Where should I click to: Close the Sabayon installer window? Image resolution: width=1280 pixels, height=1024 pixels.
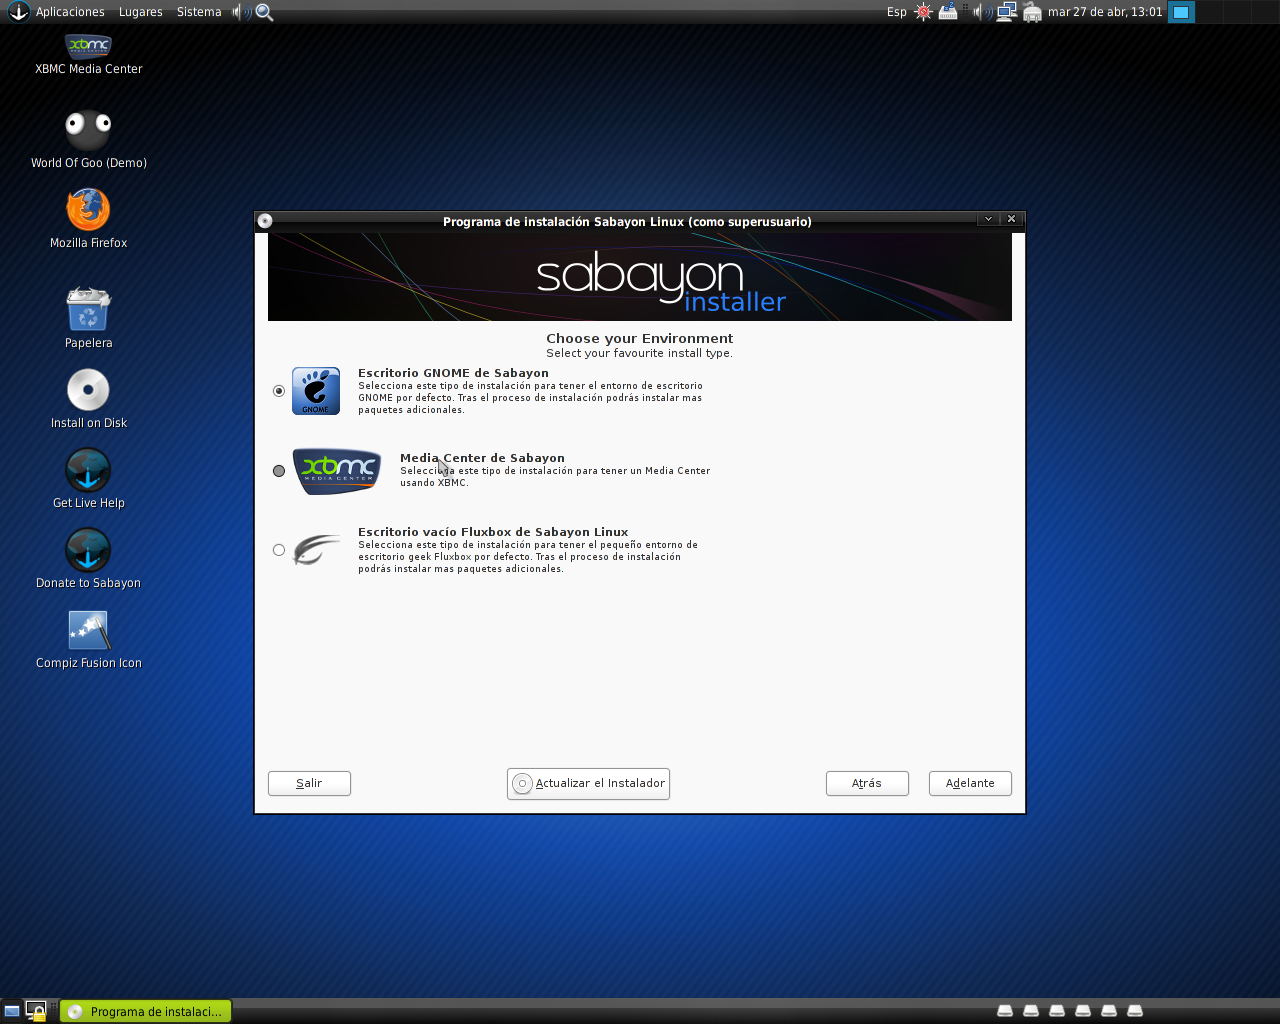point(1011,219)
